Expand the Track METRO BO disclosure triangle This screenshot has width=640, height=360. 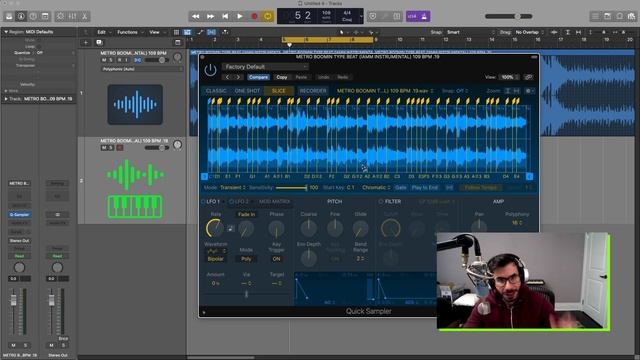tap(6, 99)
